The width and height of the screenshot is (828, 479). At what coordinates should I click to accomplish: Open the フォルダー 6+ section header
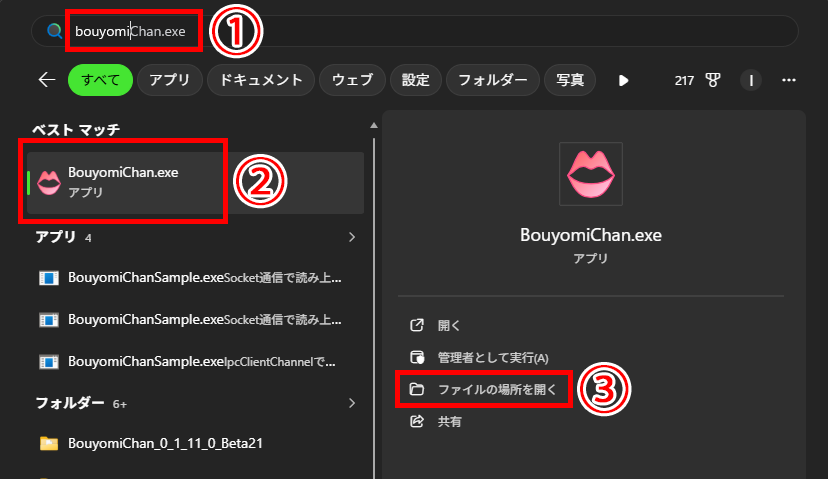point(81,403)
